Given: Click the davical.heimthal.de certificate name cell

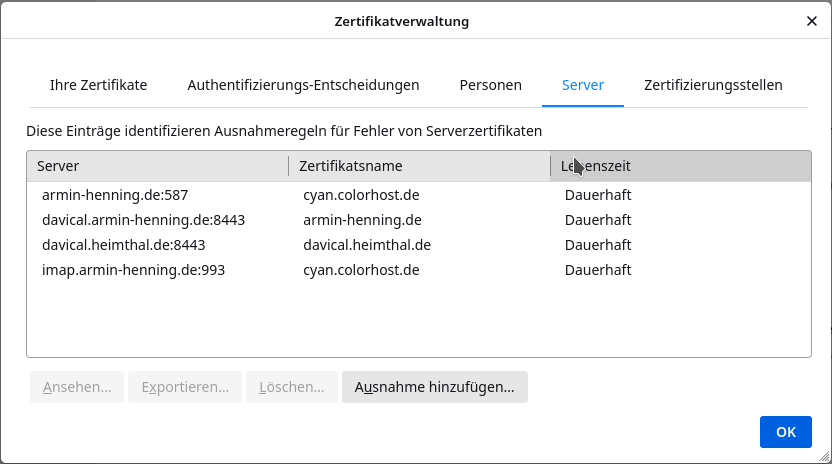Looking at the screenshot, I should point(367,245).
